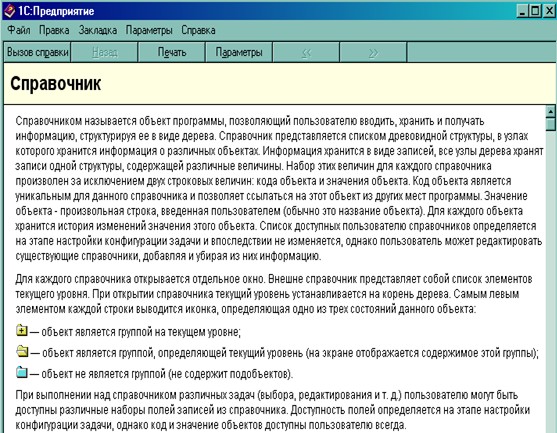Click text 'объект не является группой'
Image resolution: width=557 pixels, height=433 pixels.
[104, 374]
